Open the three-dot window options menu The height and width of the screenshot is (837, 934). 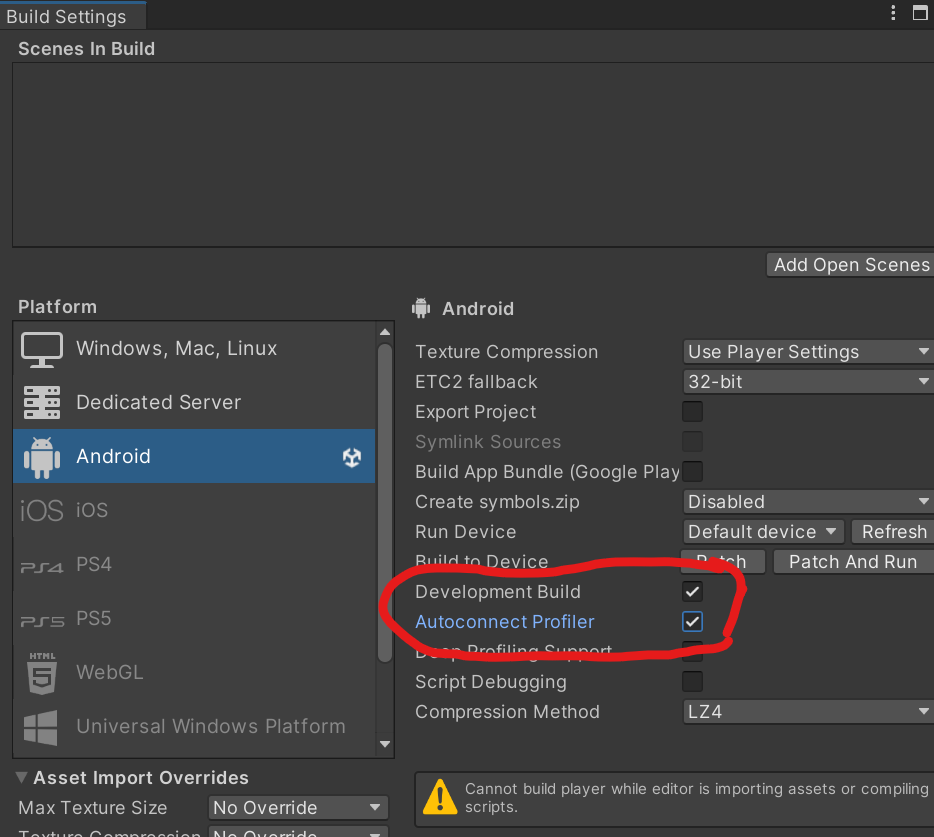click(x=893, y=13)
